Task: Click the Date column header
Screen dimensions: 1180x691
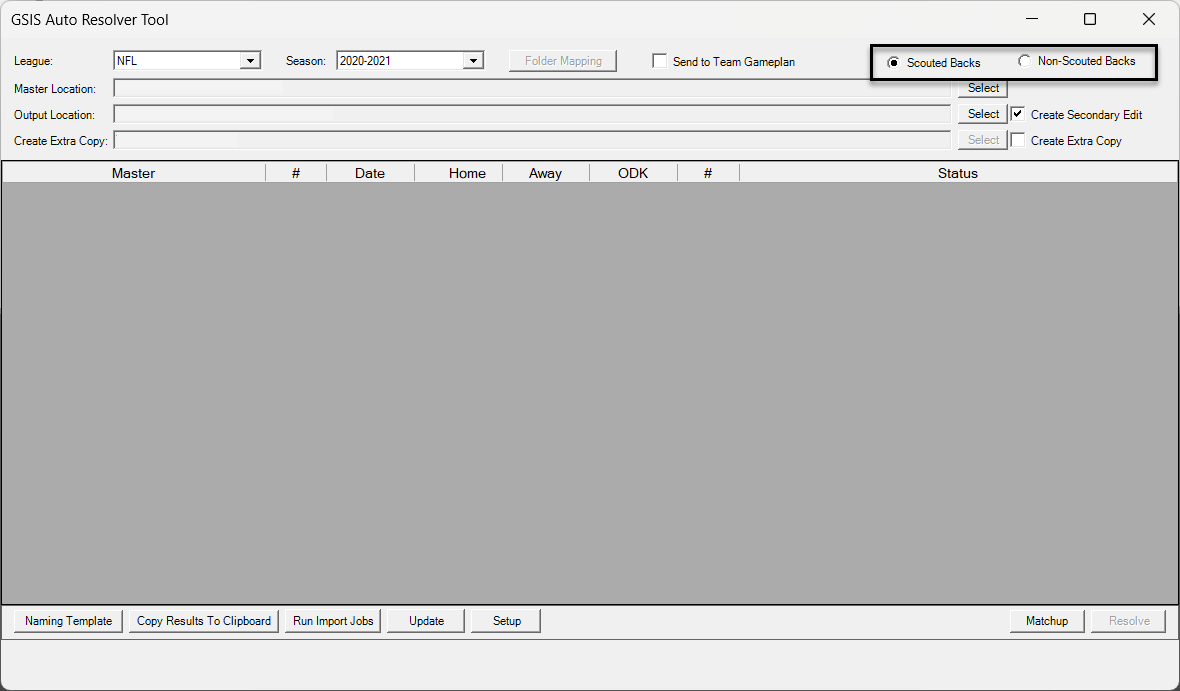Action: tap(370, 173)
